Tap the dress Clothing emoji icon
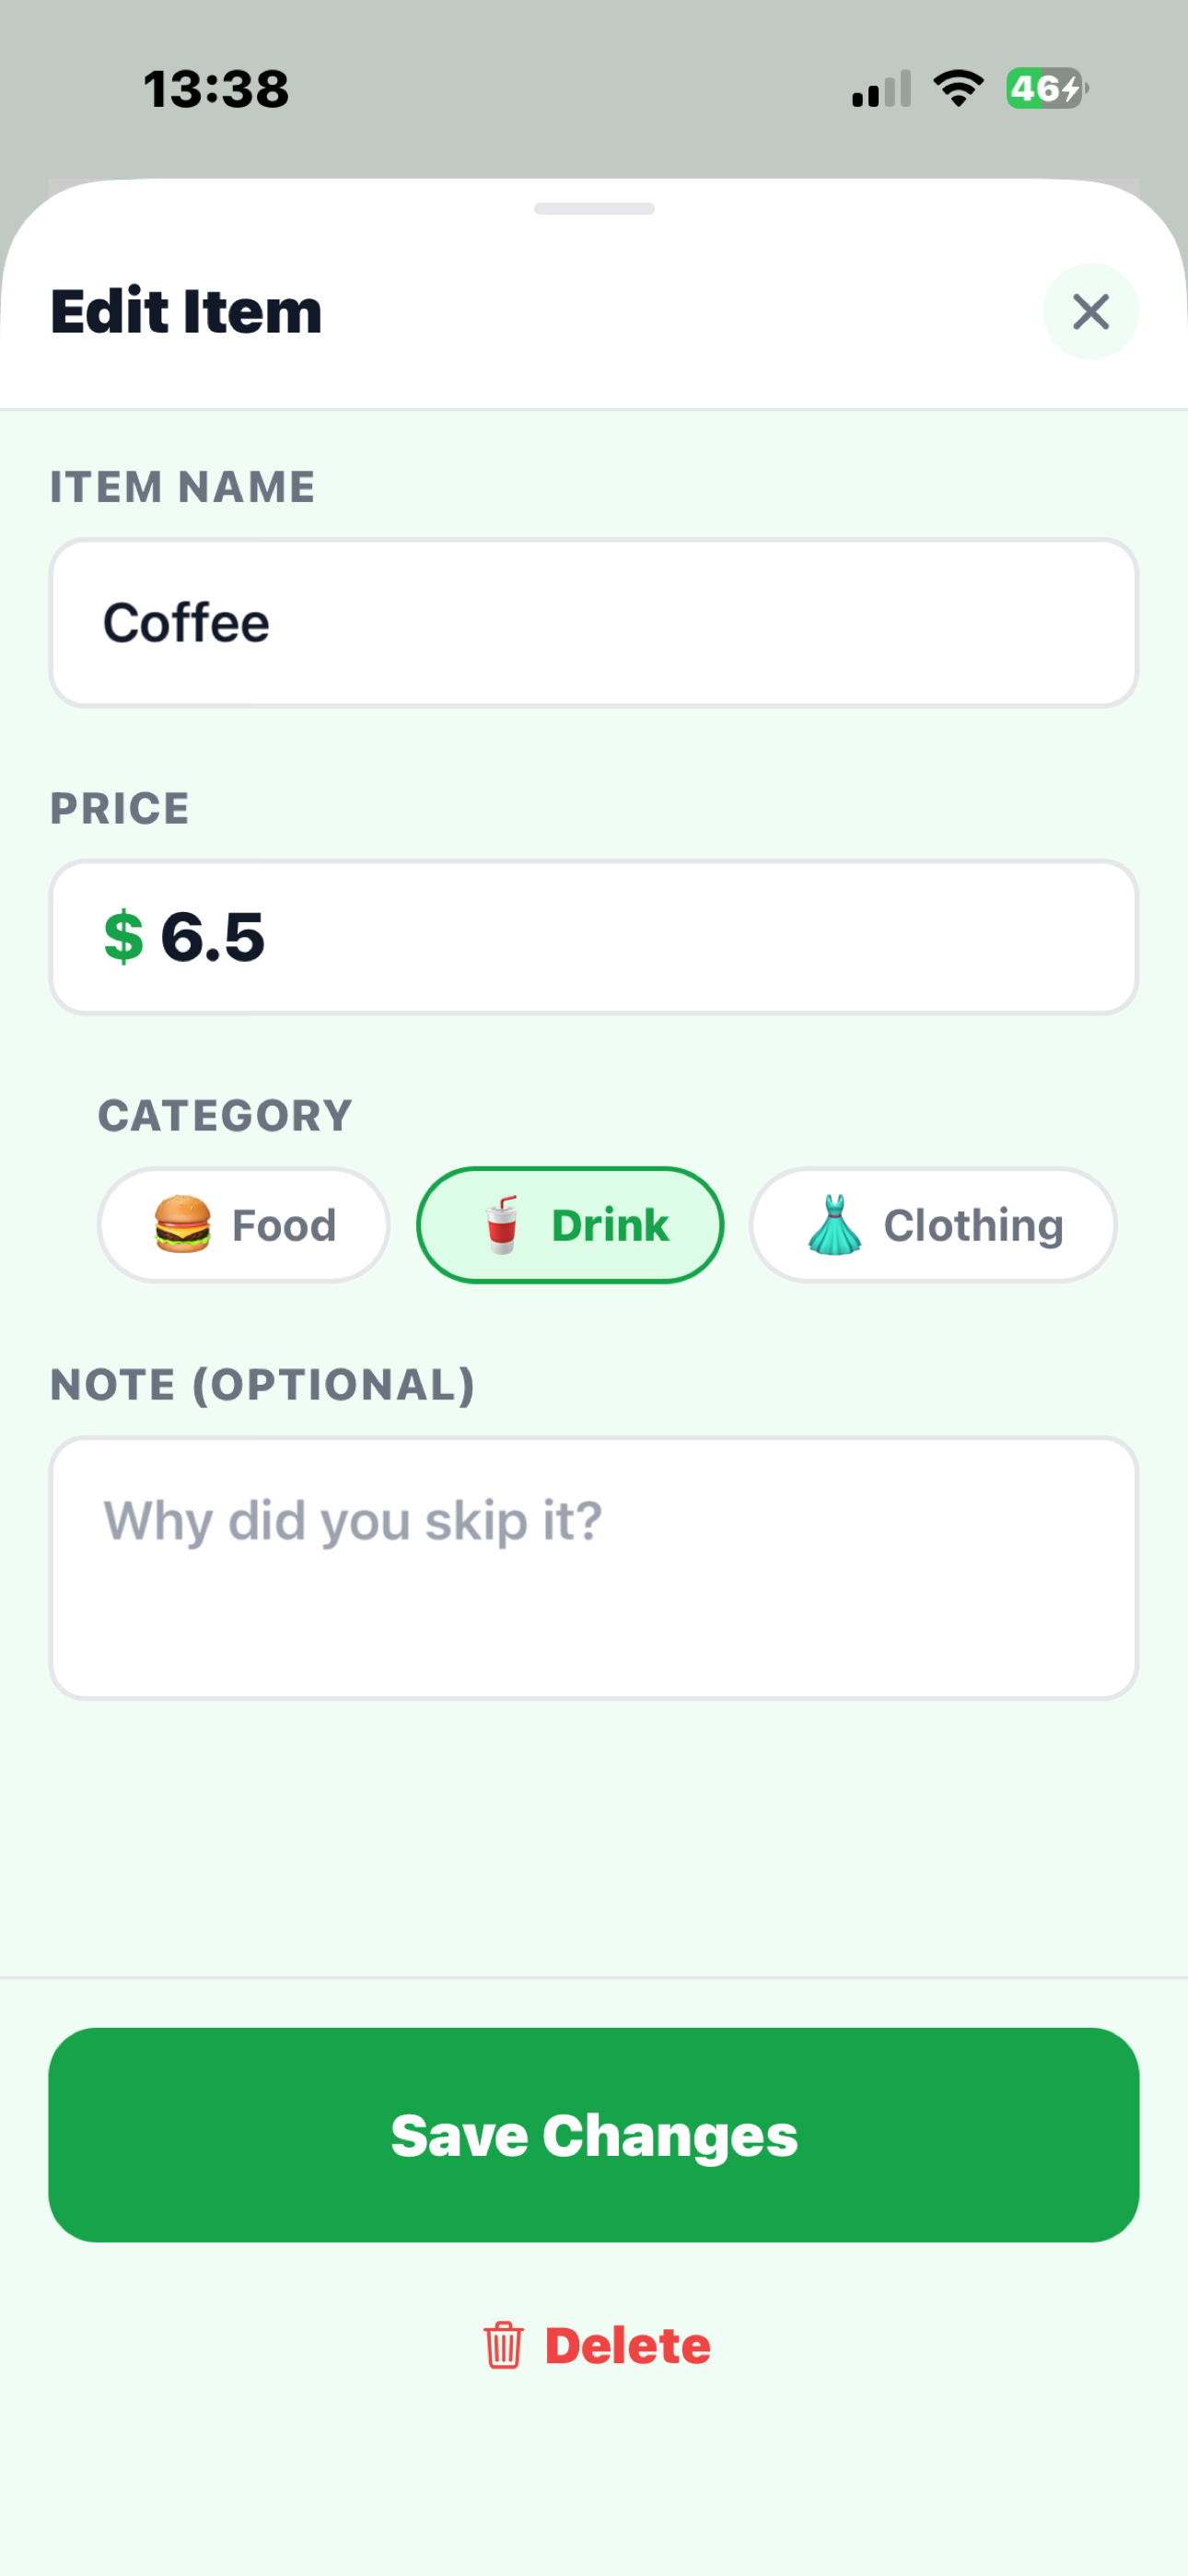1188x2576 pixels. tap(834, 1224)
